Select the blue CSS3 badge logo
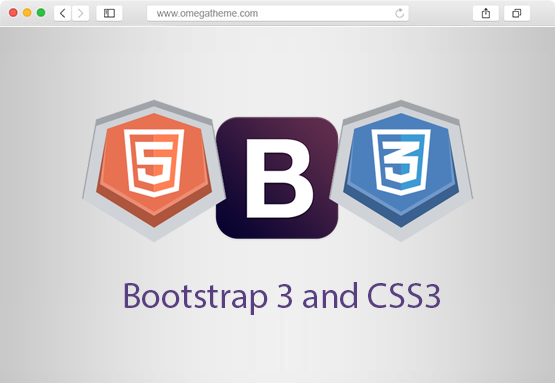 tap(401, 171)
